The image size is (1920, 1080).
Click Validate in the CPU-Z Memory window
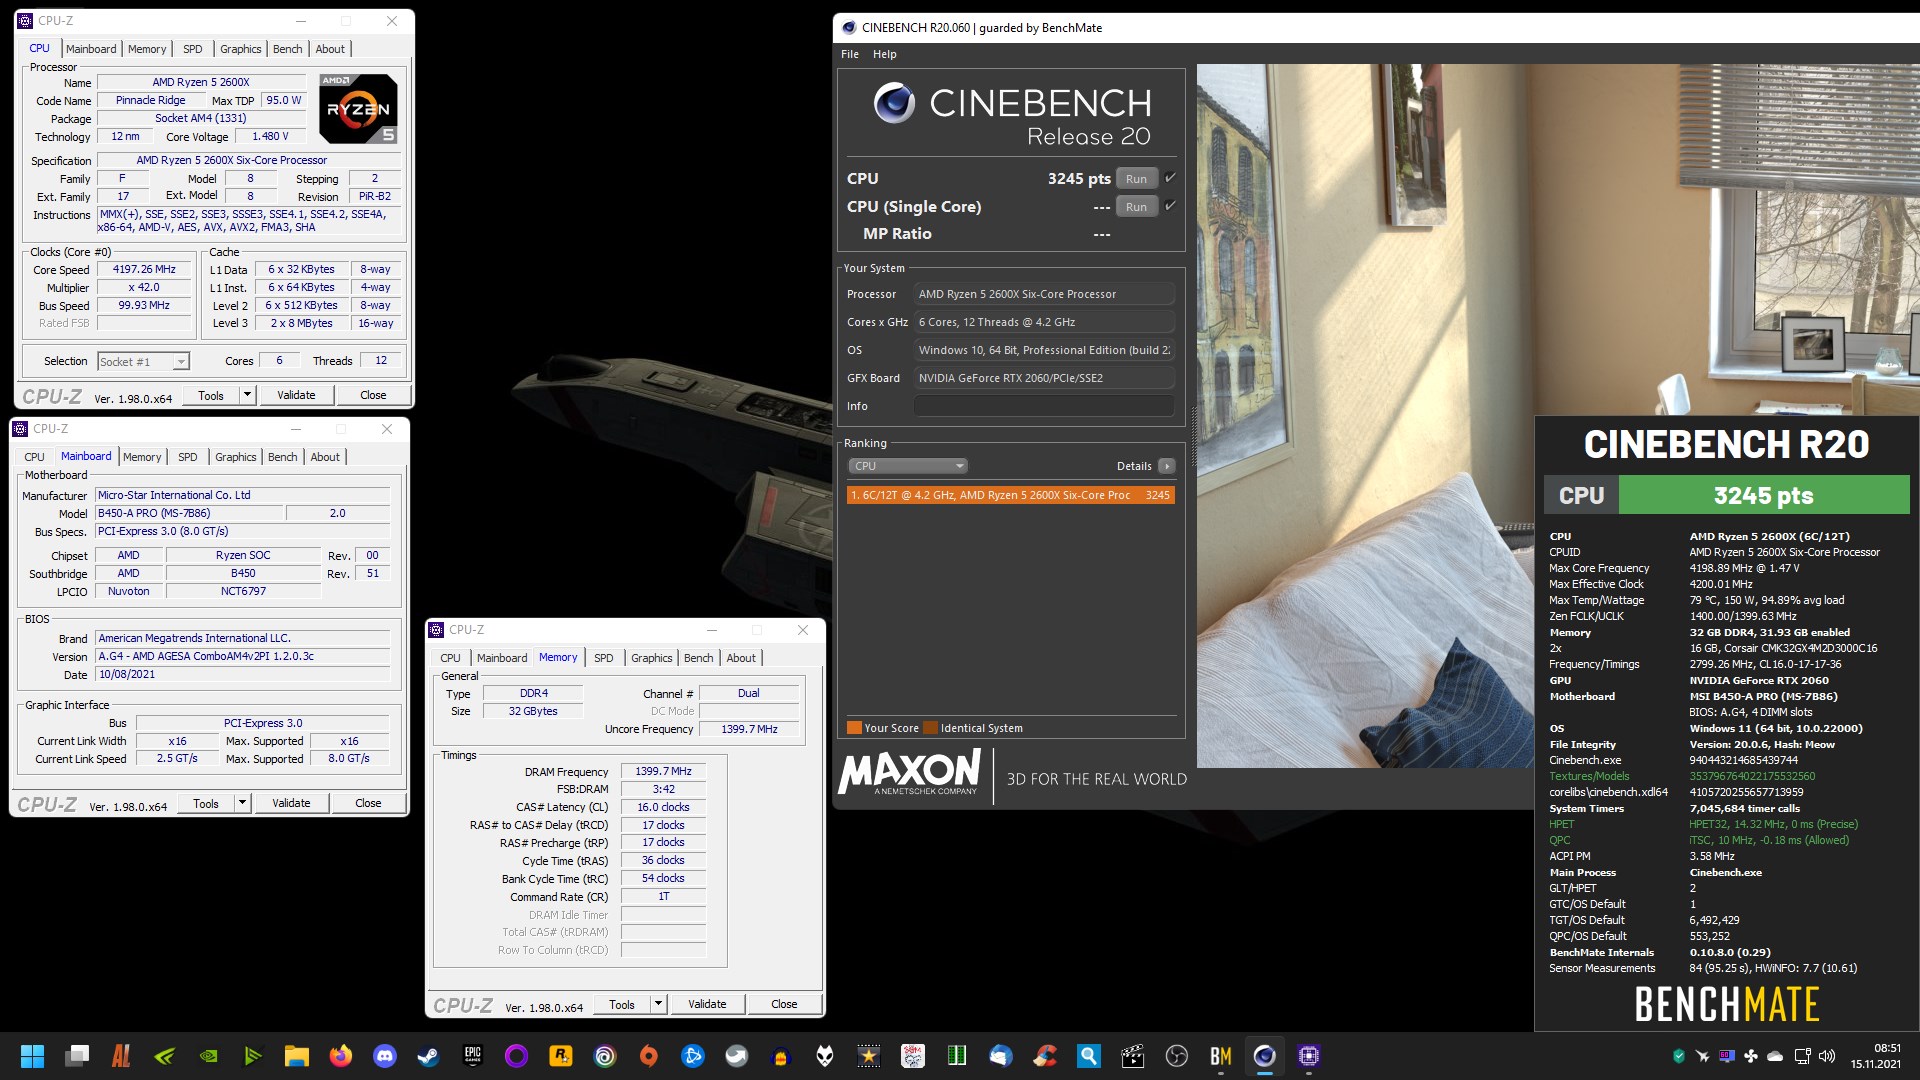(707, 1004)
